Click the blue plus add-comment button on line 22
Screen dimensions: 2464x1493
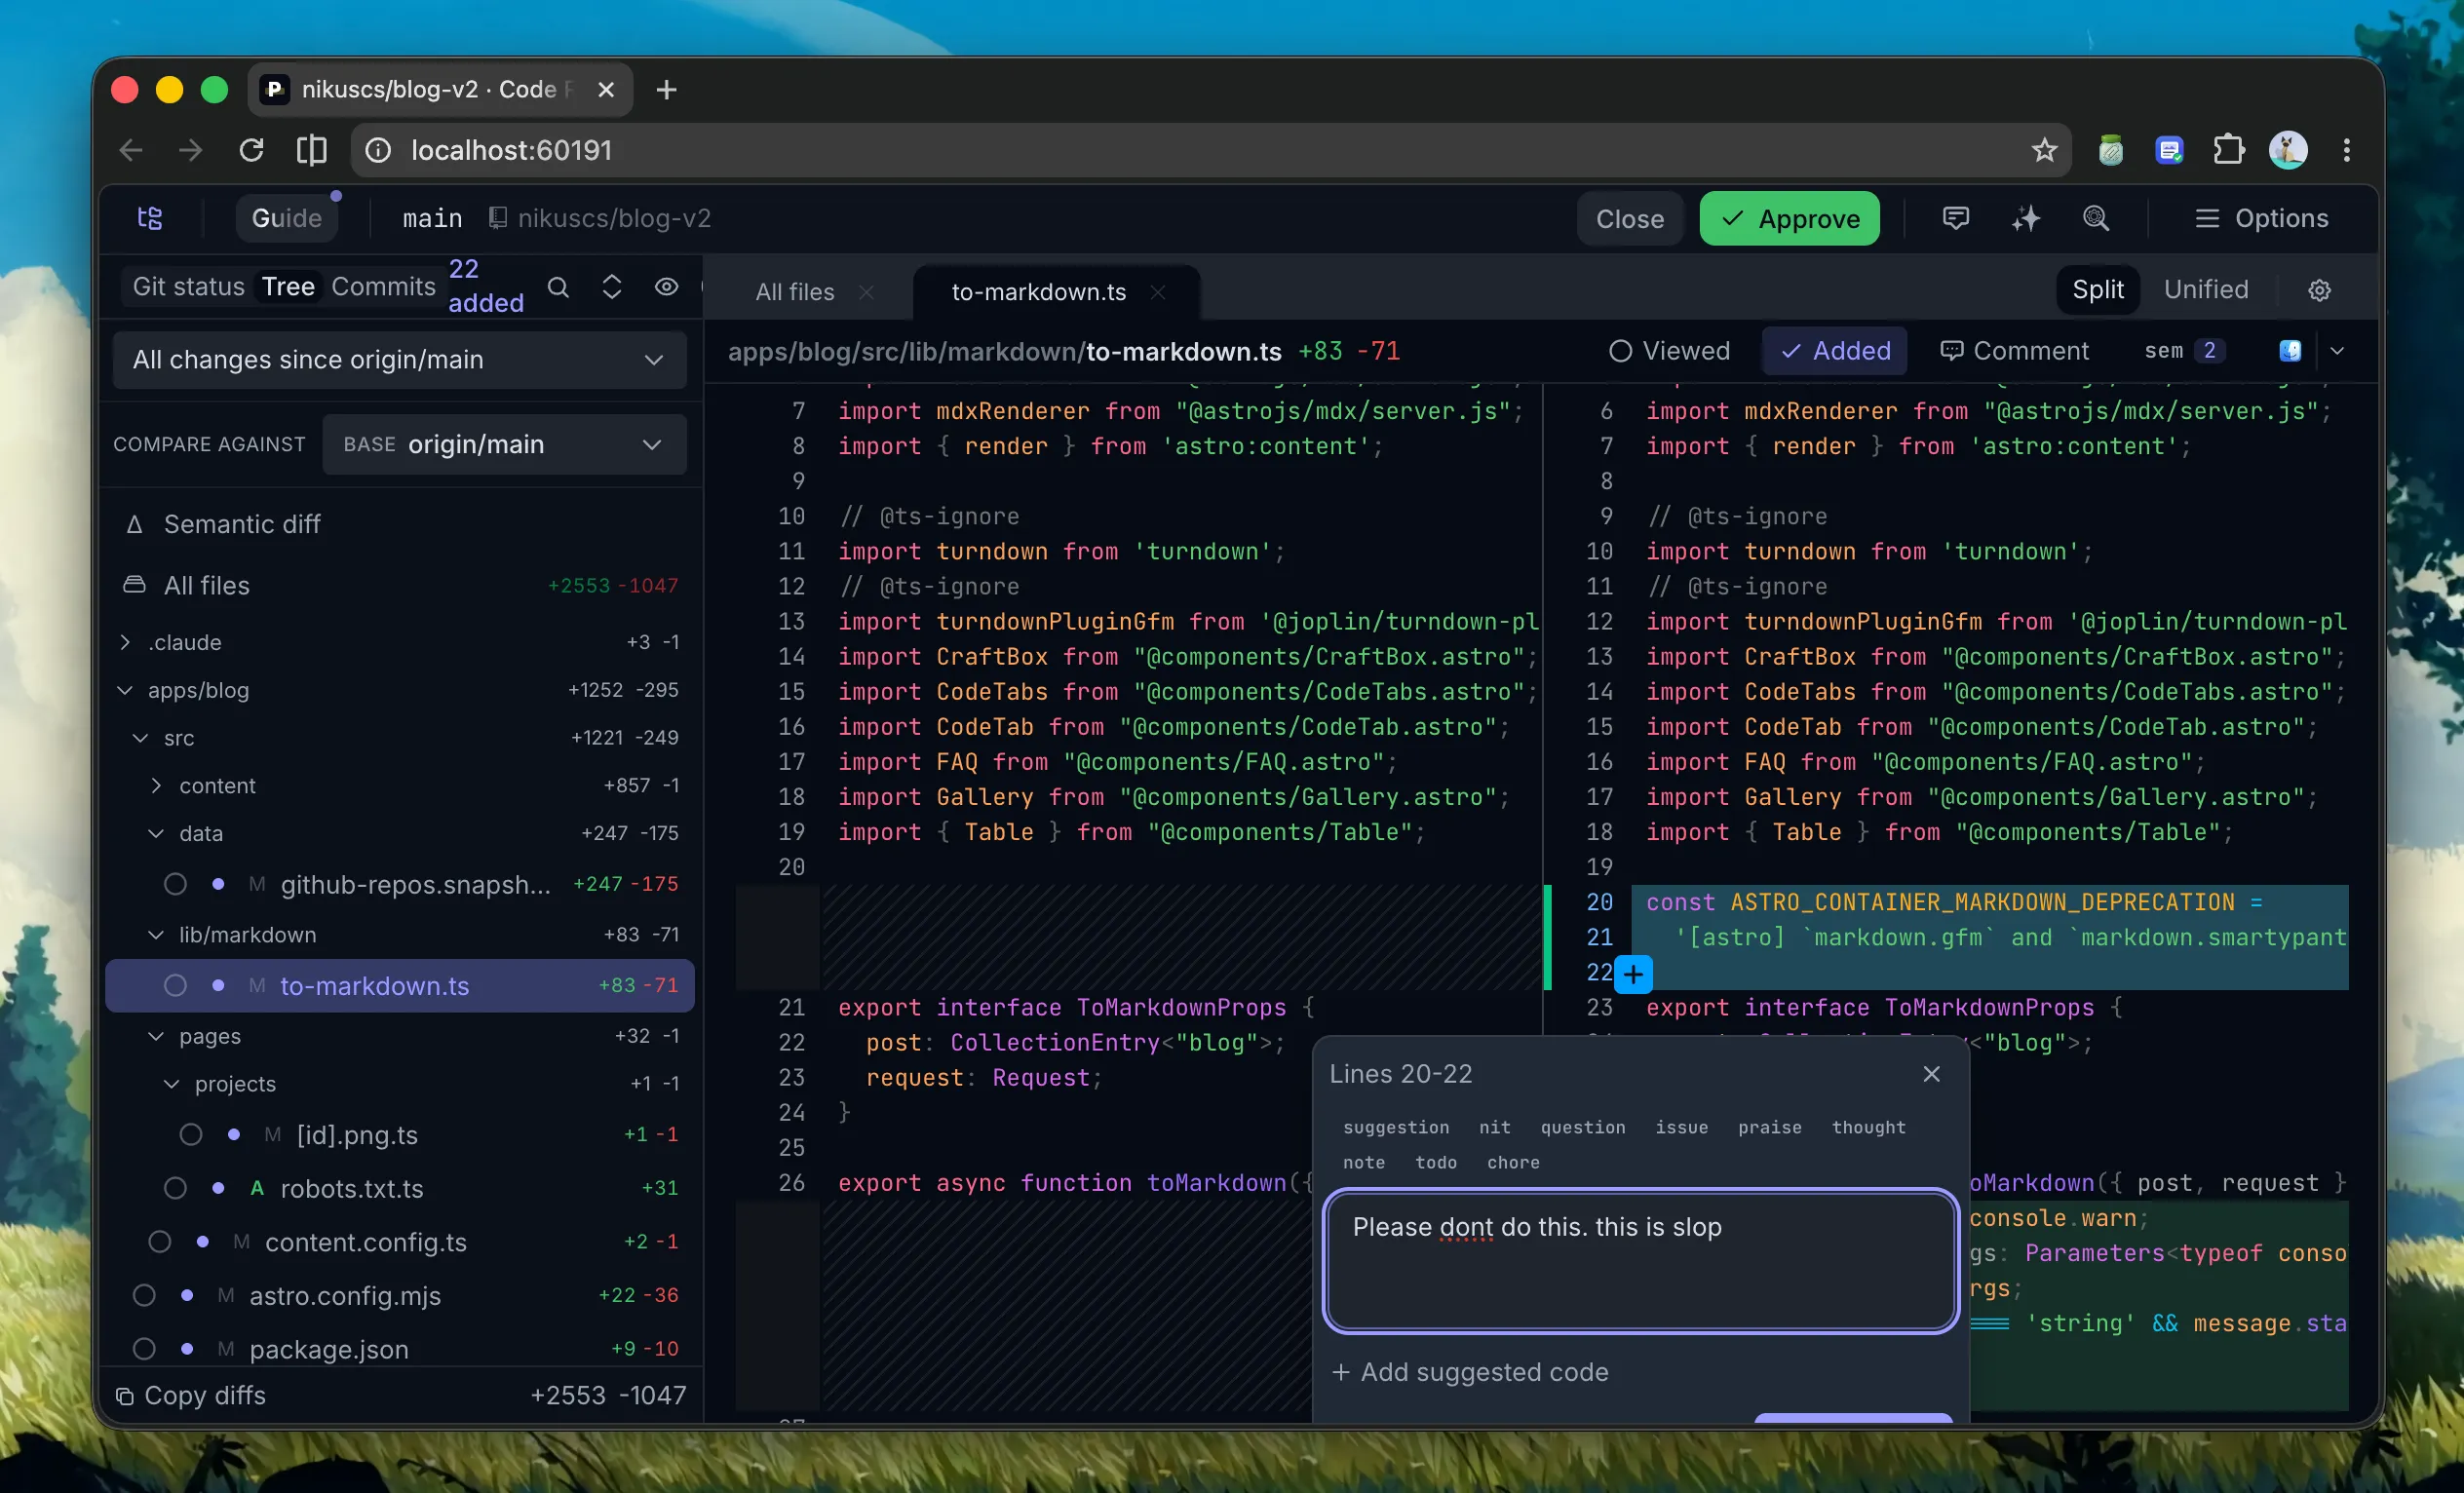1633,973
